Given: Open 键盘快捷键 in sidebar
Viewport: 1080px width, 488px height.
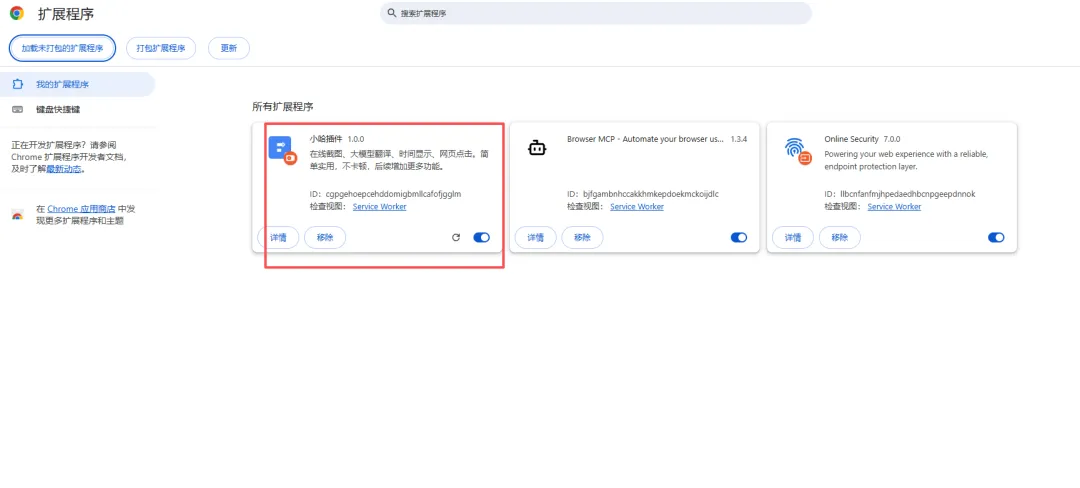Looking at the screenshot, I should pyautogui.click(x=77, y=109).
